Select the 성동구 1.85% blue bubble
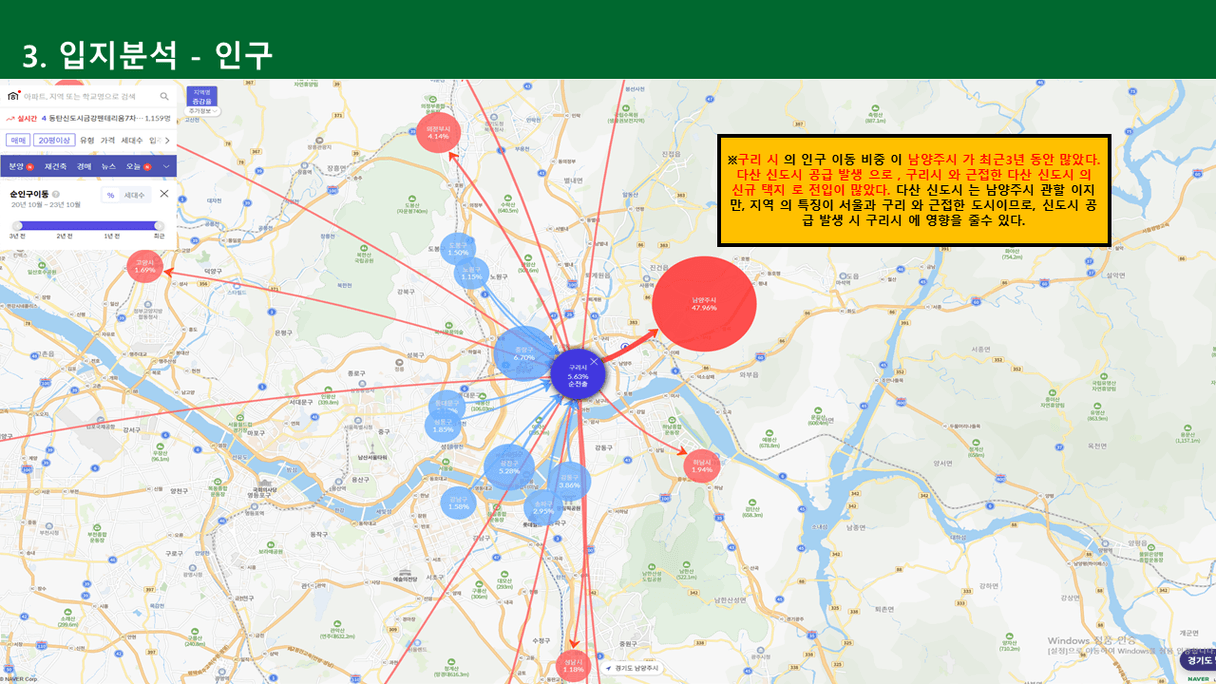1216x684 pixels. (x=444, y=426)
